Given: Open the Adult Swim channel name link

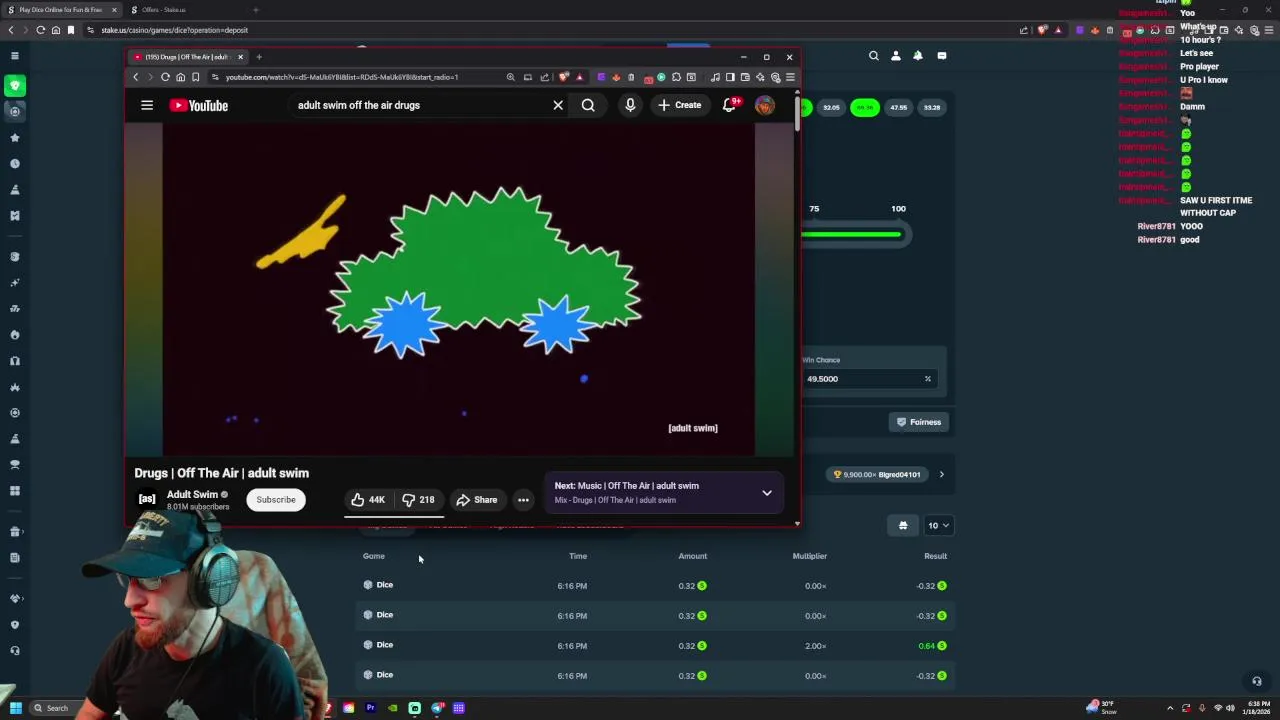Looking at the screenshot, I should pos(192,494).
